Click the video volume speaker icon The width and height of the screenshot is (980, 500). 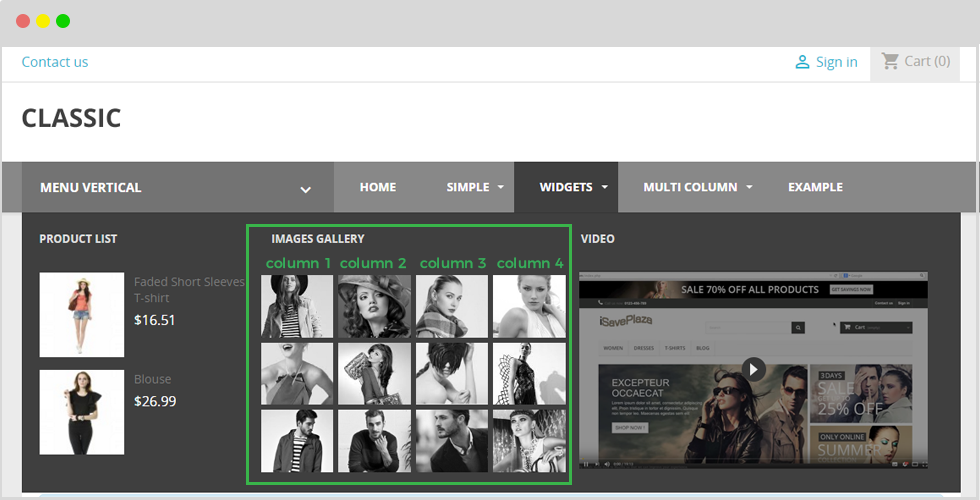click(x=607, y=464)
